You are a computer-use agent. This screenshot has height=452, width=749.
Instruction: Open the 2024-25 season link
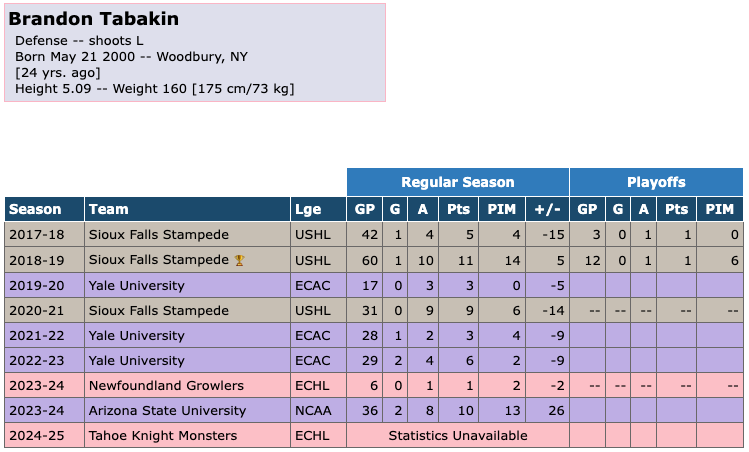[35, 435]
